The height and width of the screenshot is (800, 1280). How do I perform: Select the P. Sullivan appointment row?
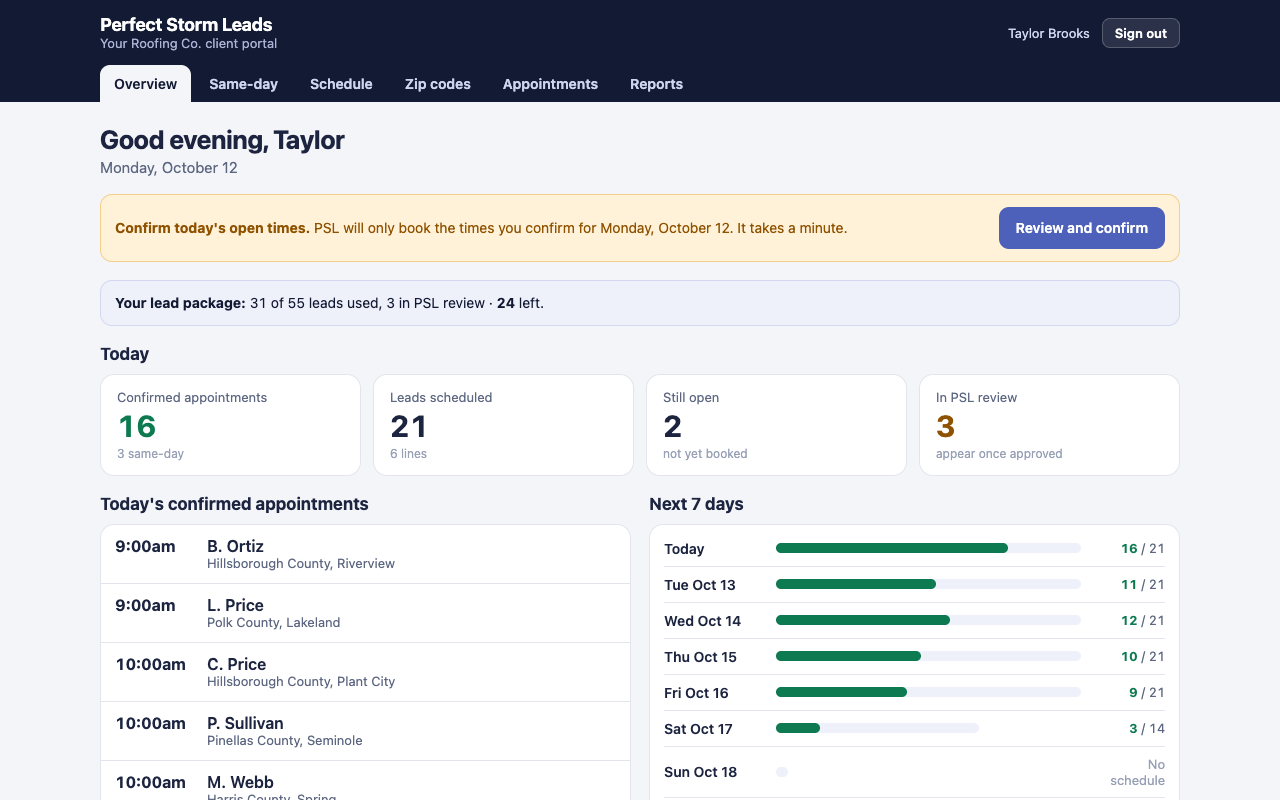365,731
